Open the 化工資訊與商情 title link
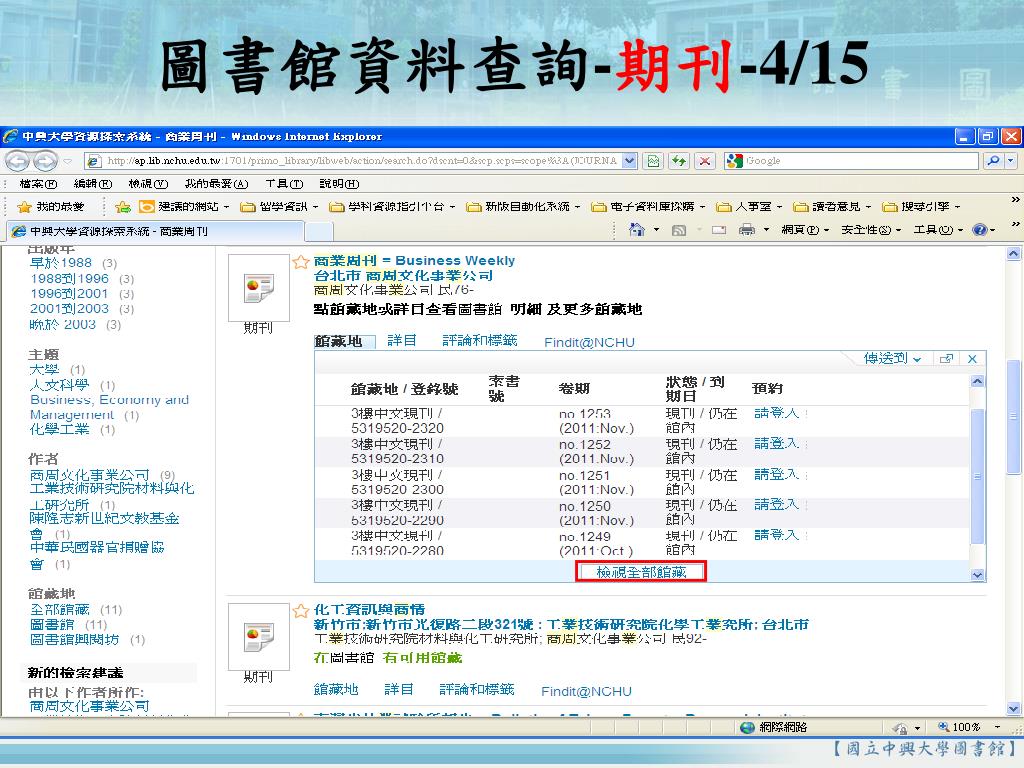This screenshot has height=768, width=1024. pyautogui.click(x=369, y=609)
